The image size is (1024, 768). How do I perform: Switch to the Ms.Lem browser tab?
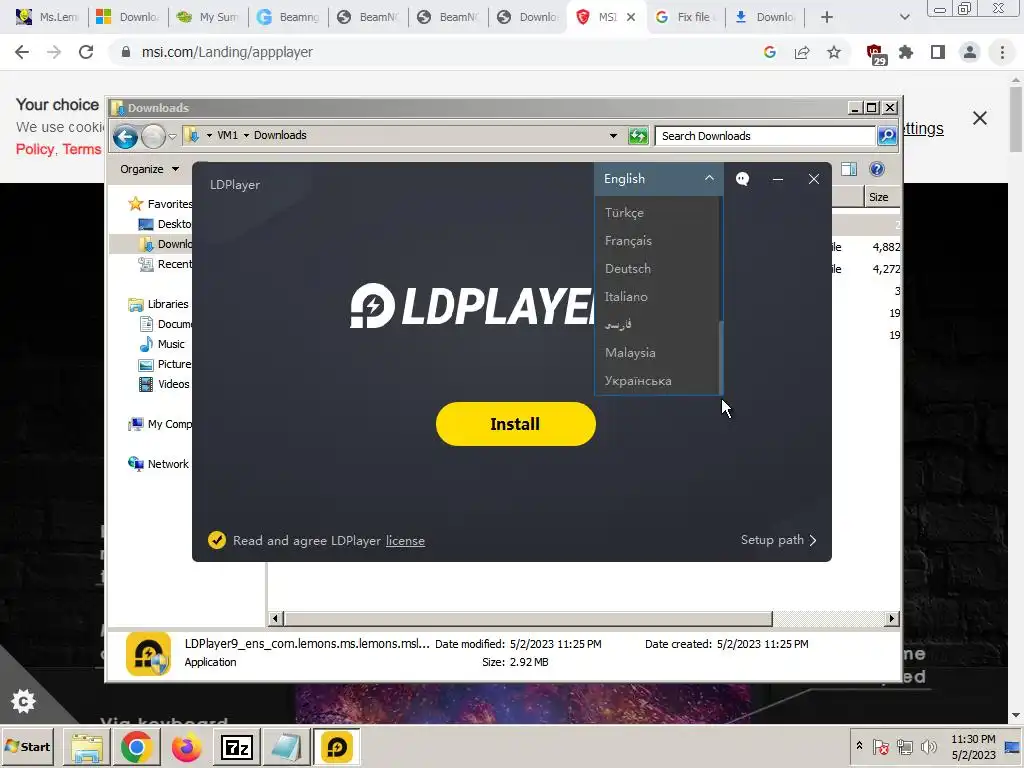[x=47, y=17]
